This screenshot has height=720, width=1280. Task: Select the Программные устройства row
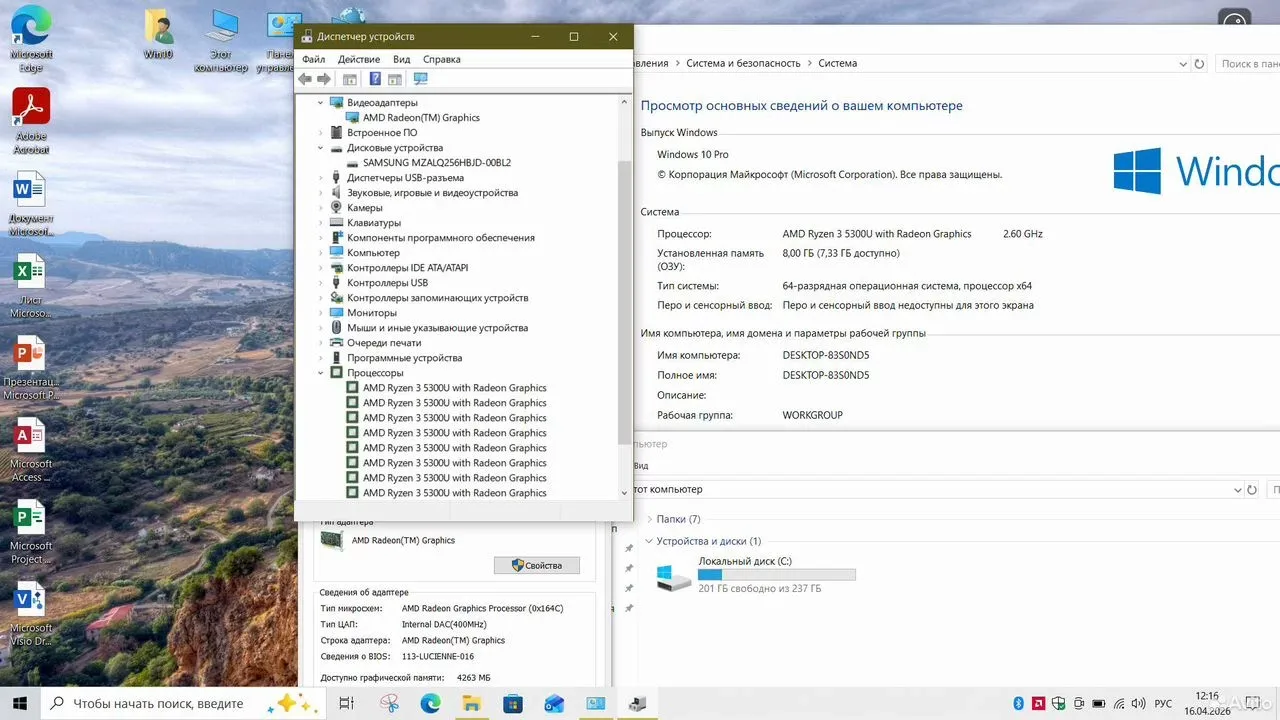[x=404, y=358]
